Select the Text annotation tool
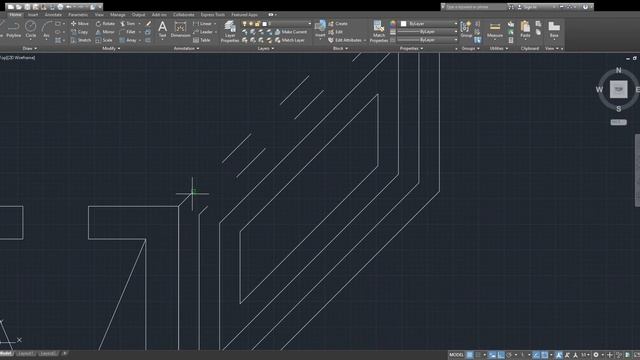Image resolution: width=640 pixels, height=360 pixels. tap(162, 29)
